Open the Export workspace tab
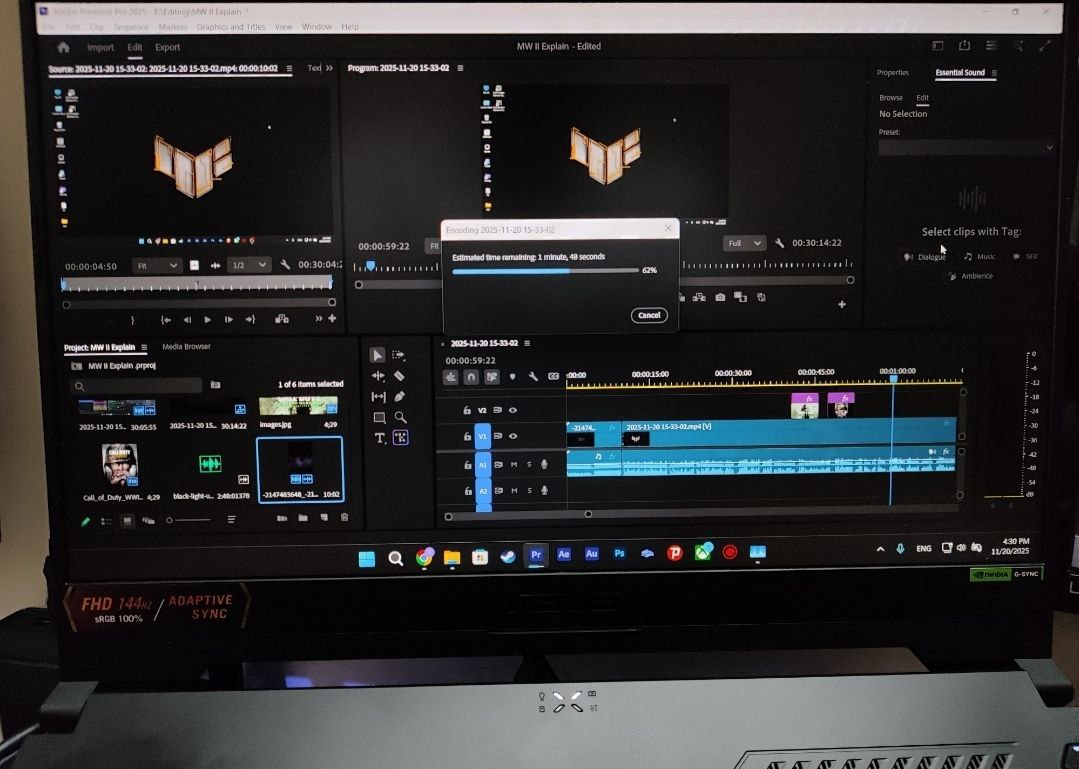Image resolution: width=1079 pixels, height=769 pixels. pyautogui.click(x=167, y=47)
